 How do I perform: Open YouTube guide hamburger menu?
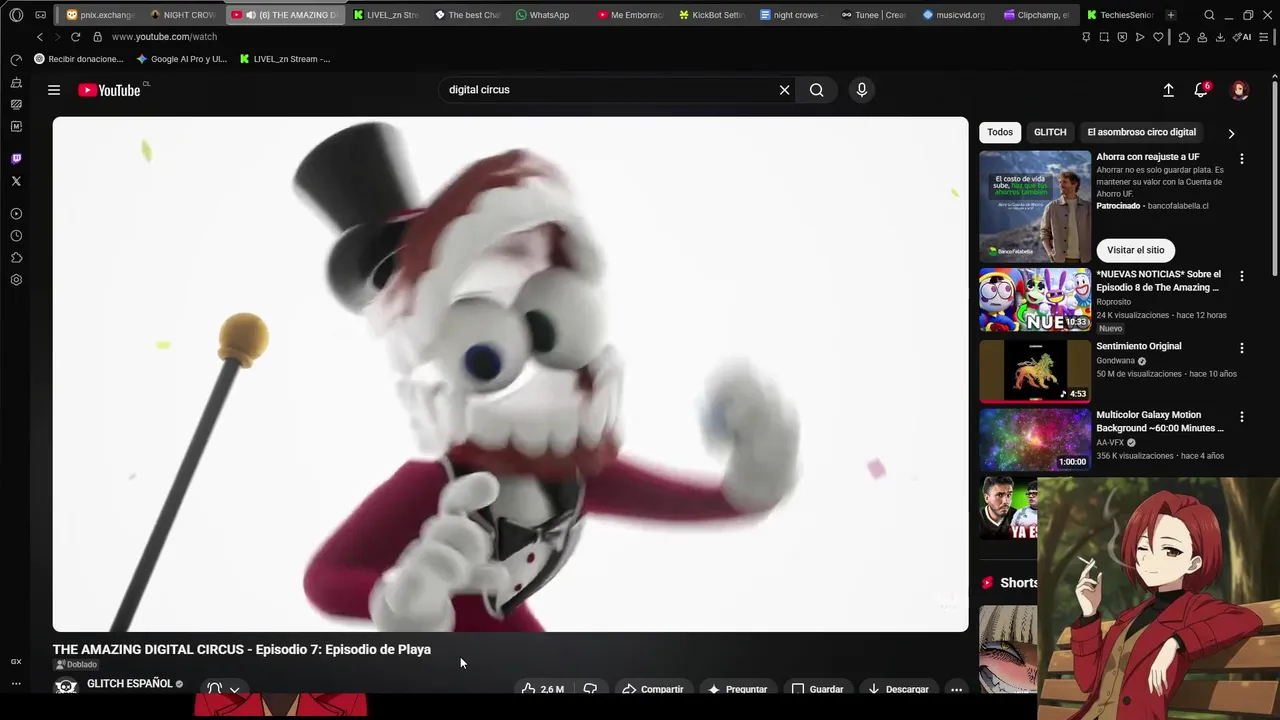point(54,90)
